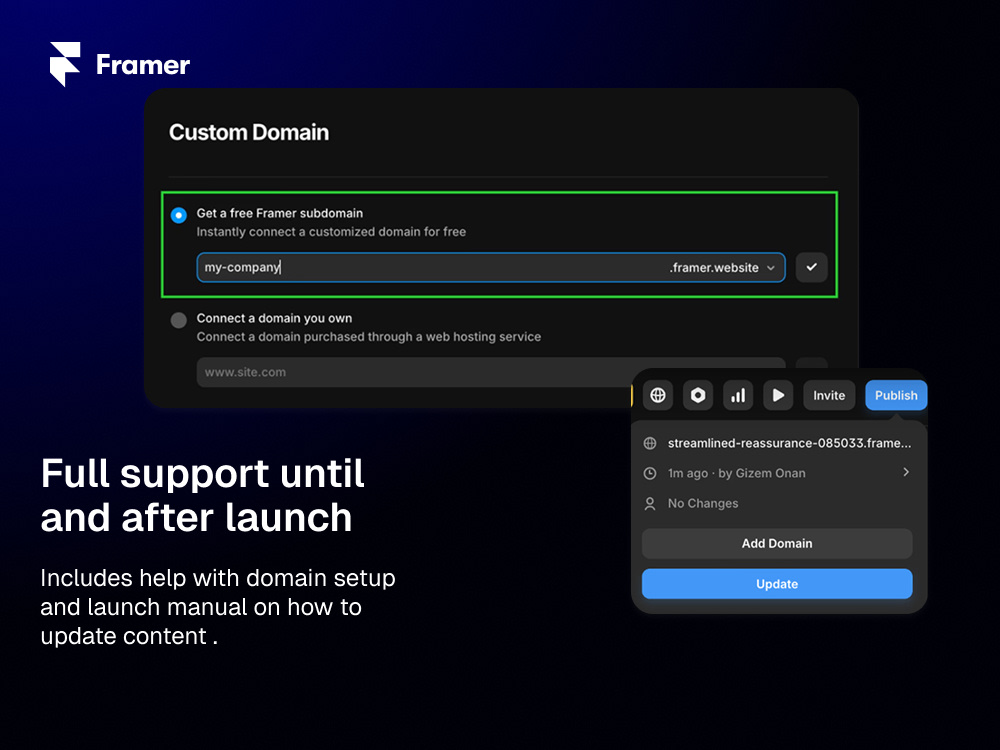Expand the 1m ago version history chevron

pos(906,472)
